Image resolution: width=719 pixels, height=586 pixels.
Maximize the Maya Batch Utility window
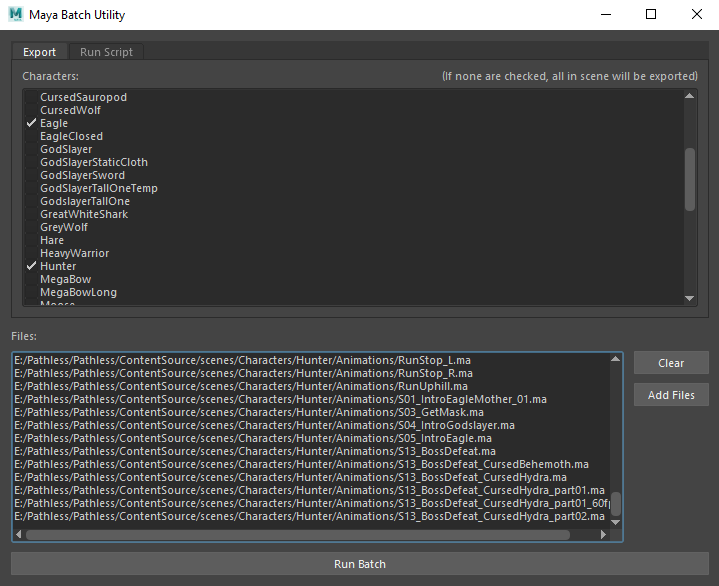651,15
